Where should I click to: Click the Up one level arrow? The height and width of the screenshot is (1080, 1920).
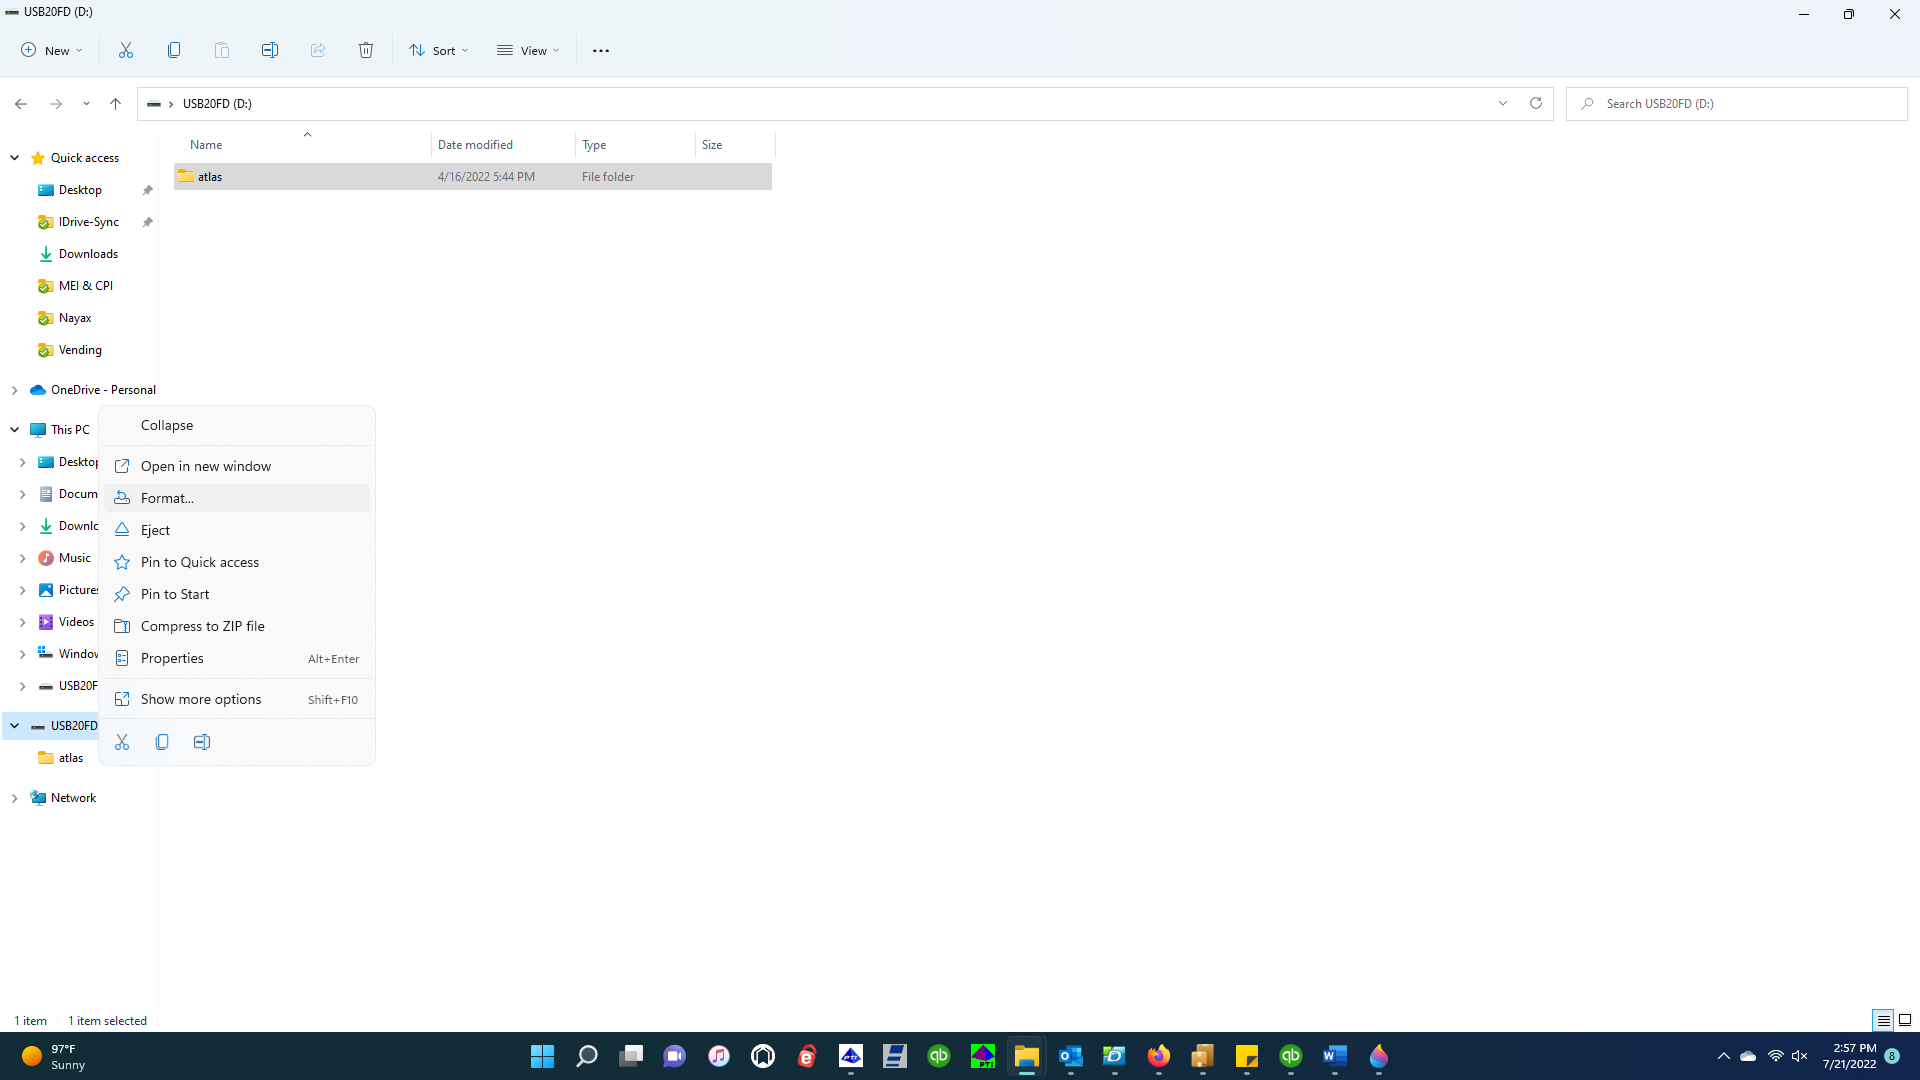(x=116, y=103)
